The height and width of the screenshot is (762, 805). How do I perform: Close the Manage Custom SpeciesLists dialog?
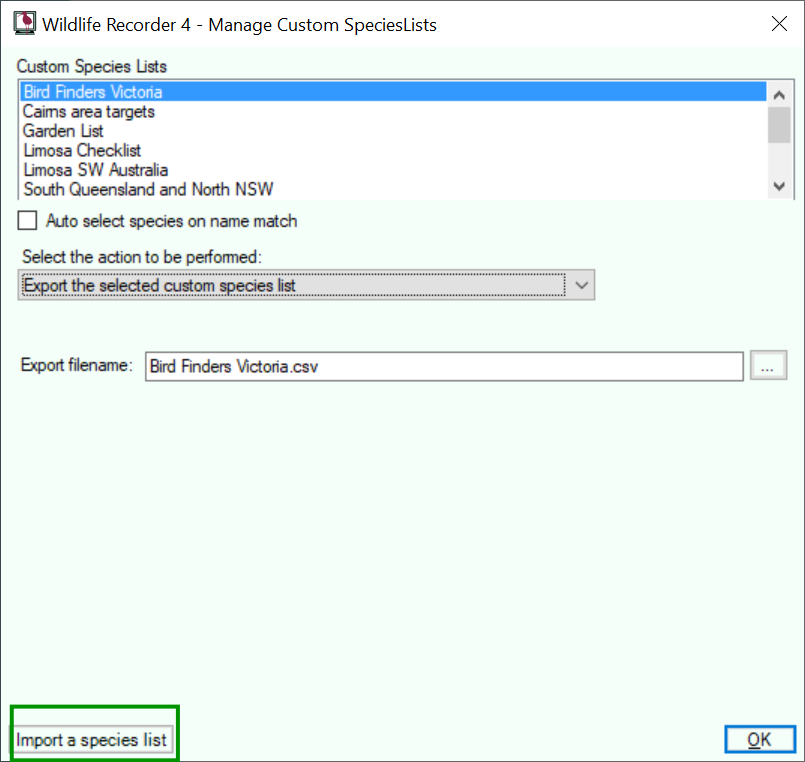[x=779, y=24]
